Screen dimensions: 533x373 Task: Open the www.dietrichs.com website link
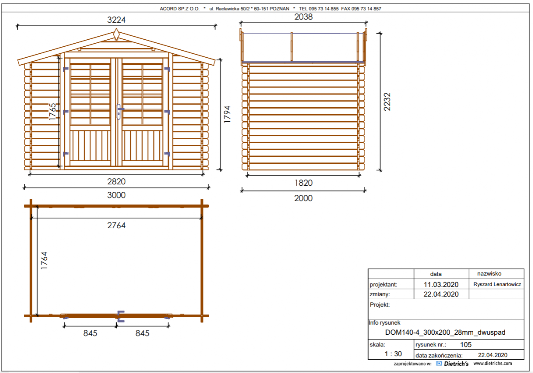493,363
